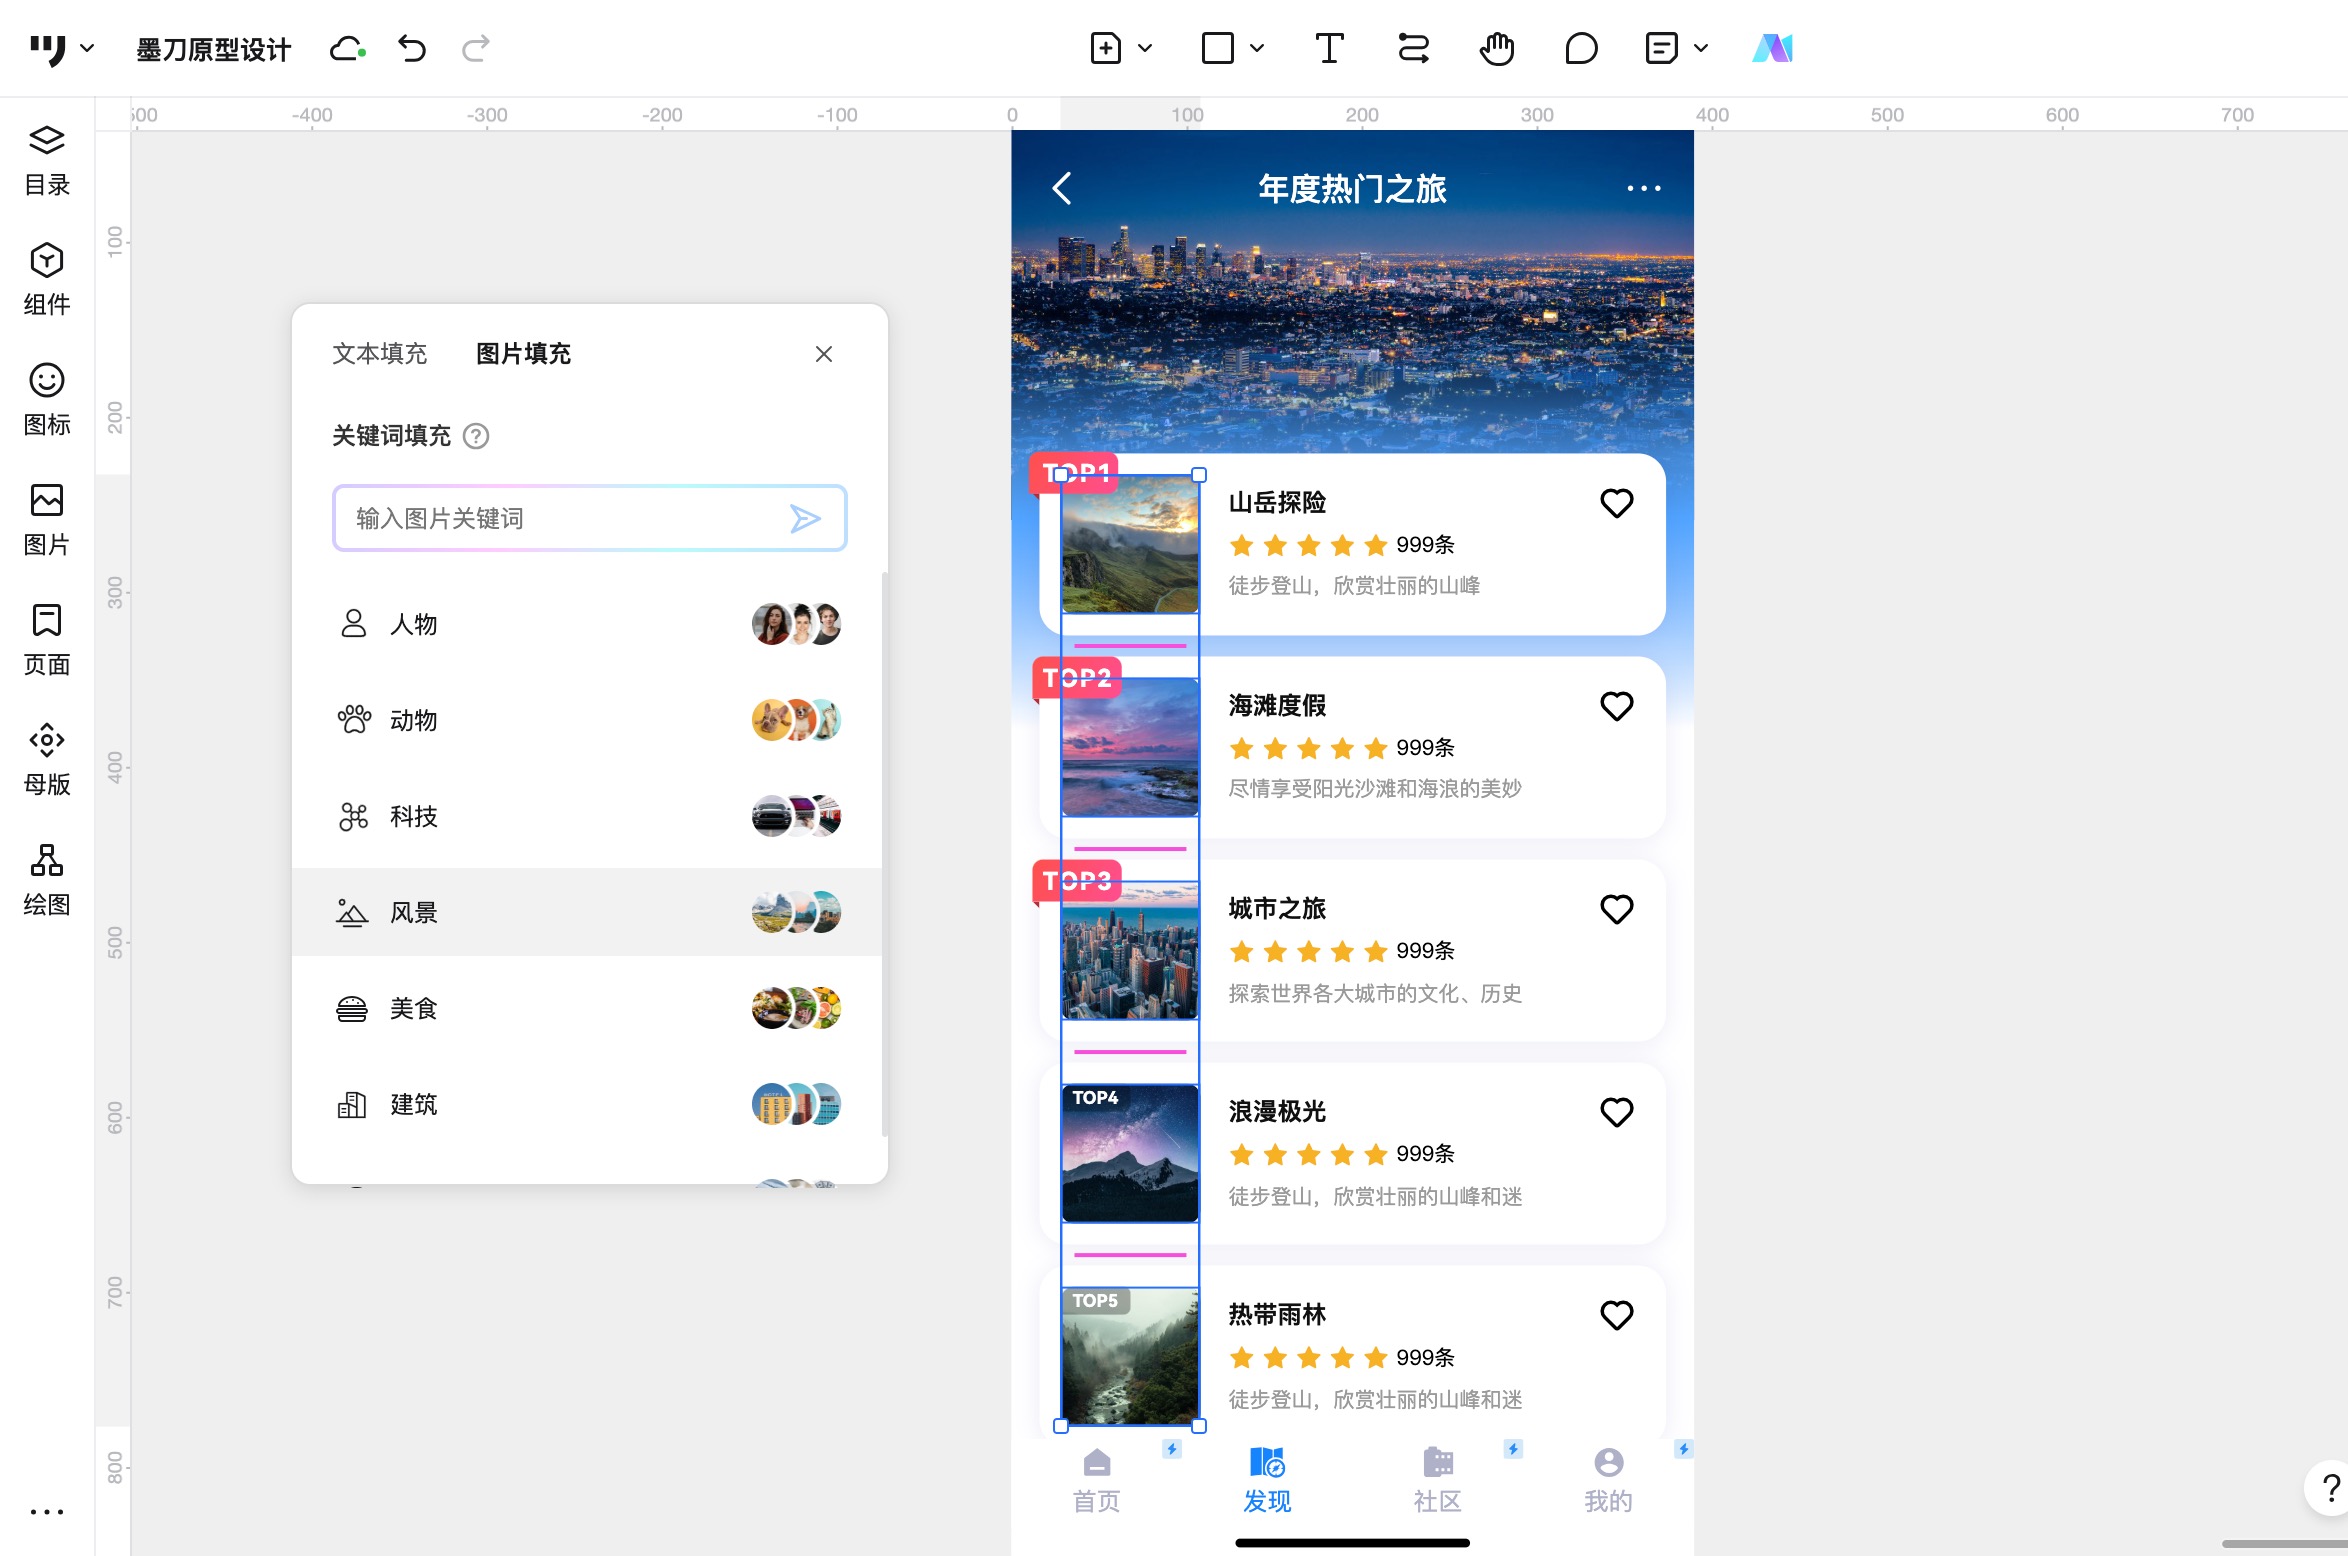
Task: Select the Hand pan tool
Action: point(1497,48)
